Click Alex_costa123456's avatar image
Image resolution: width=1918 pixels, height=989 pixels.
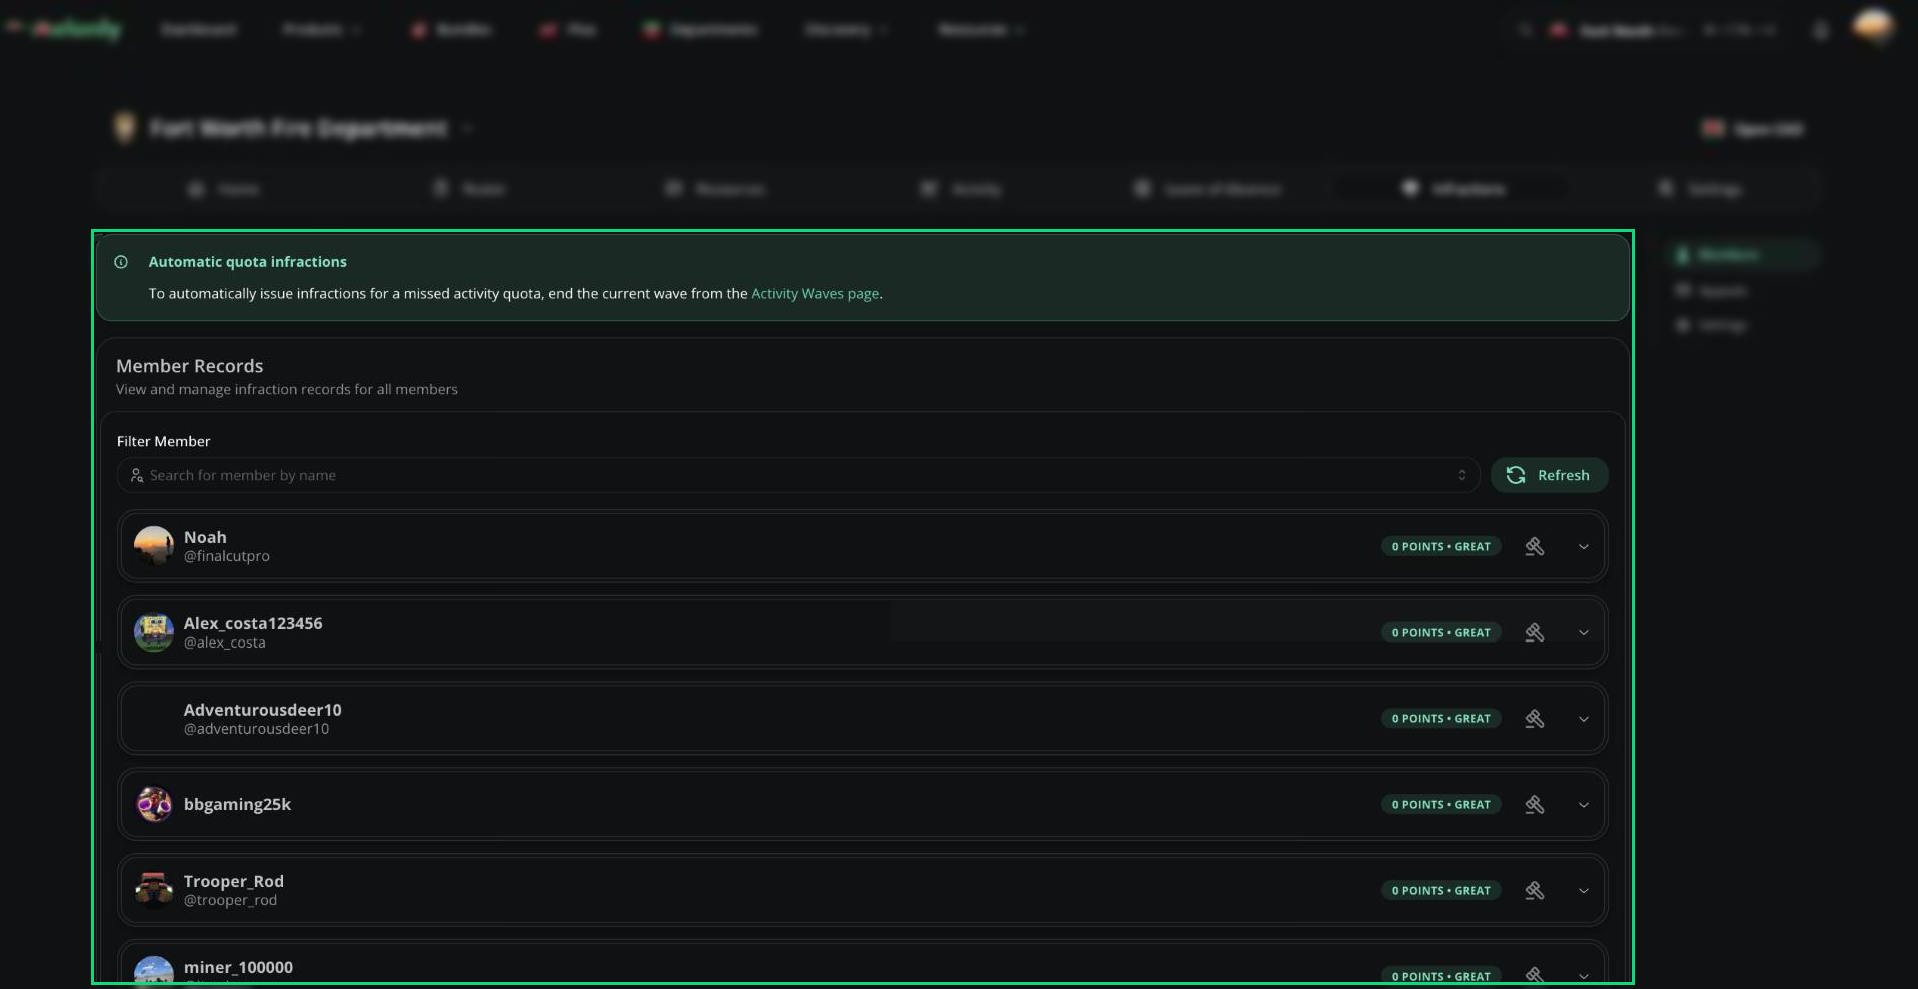click(x=154, y=632)
